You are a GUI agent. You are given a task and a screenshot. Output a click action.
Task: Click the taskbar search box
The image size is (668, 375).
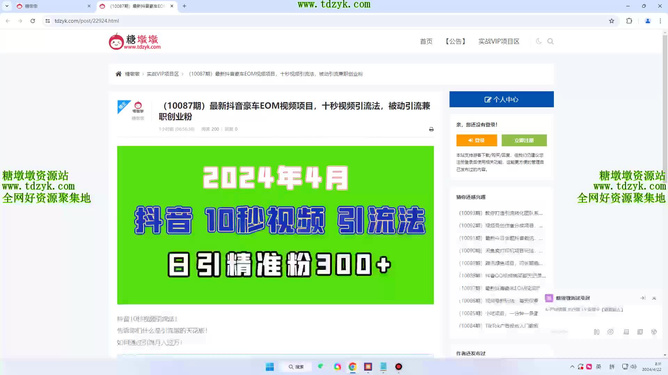pyautogui.click(x=296, y=366)
